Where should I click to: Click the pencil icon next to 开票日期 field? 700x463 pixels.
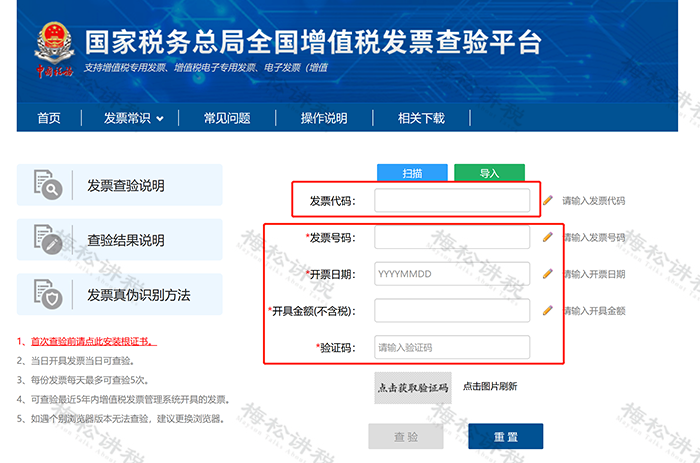click(548, 274)
